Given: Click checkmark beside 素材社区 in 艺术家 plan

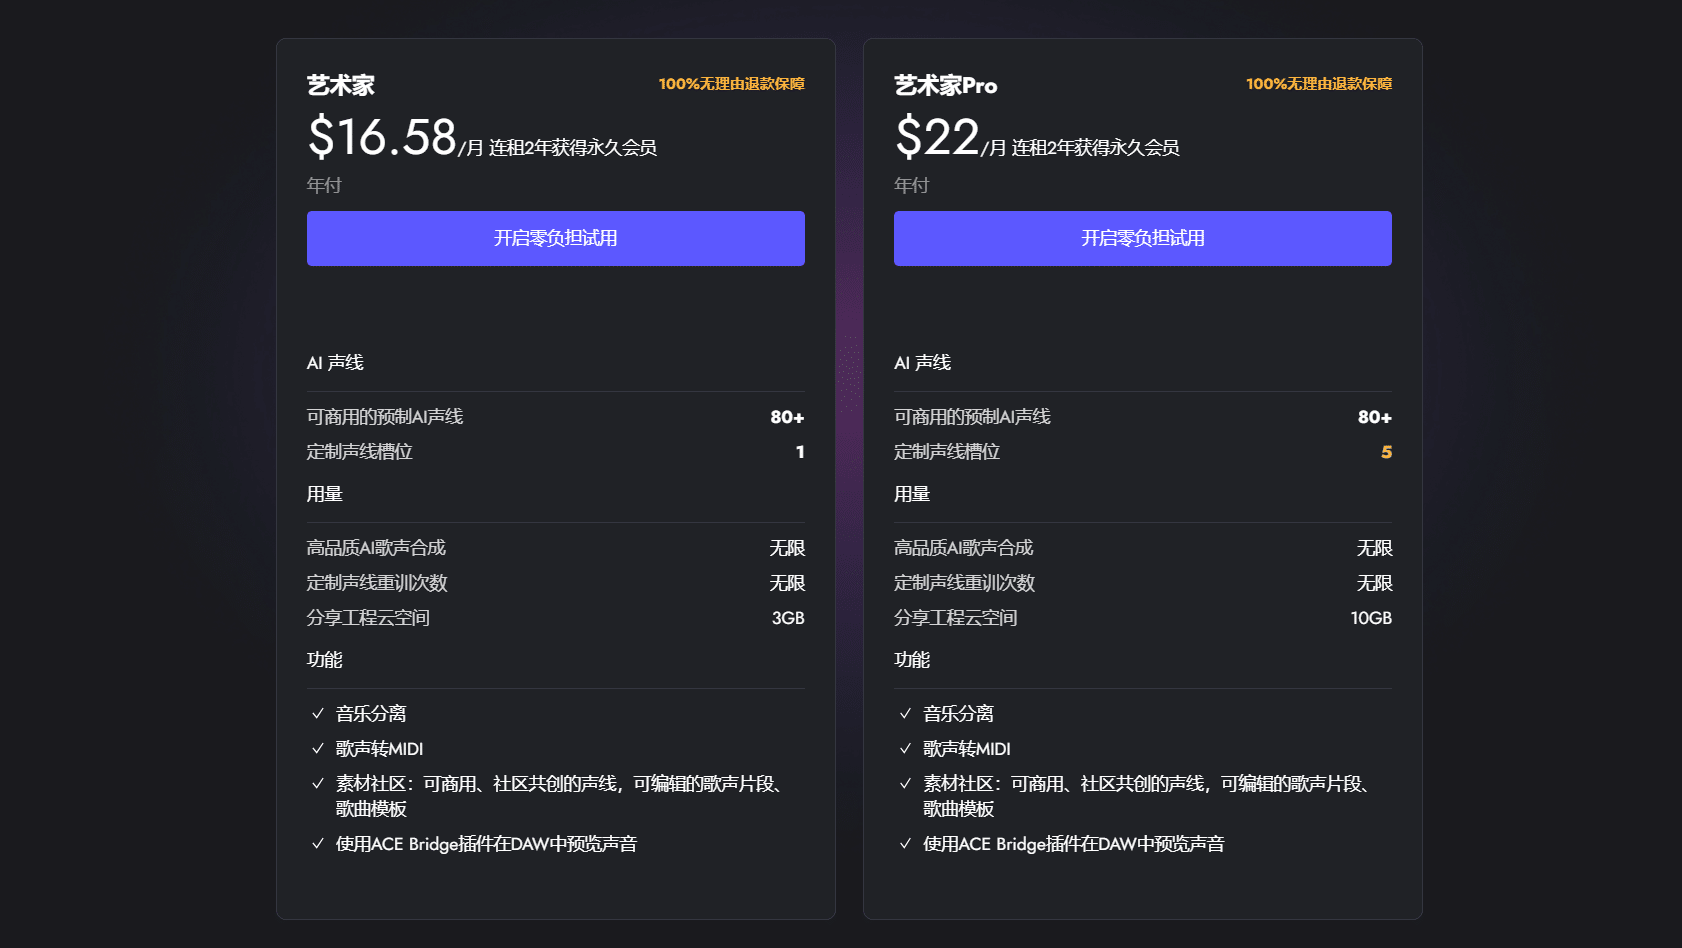Looking at the screenshot, I should click(x=318, y=783).
